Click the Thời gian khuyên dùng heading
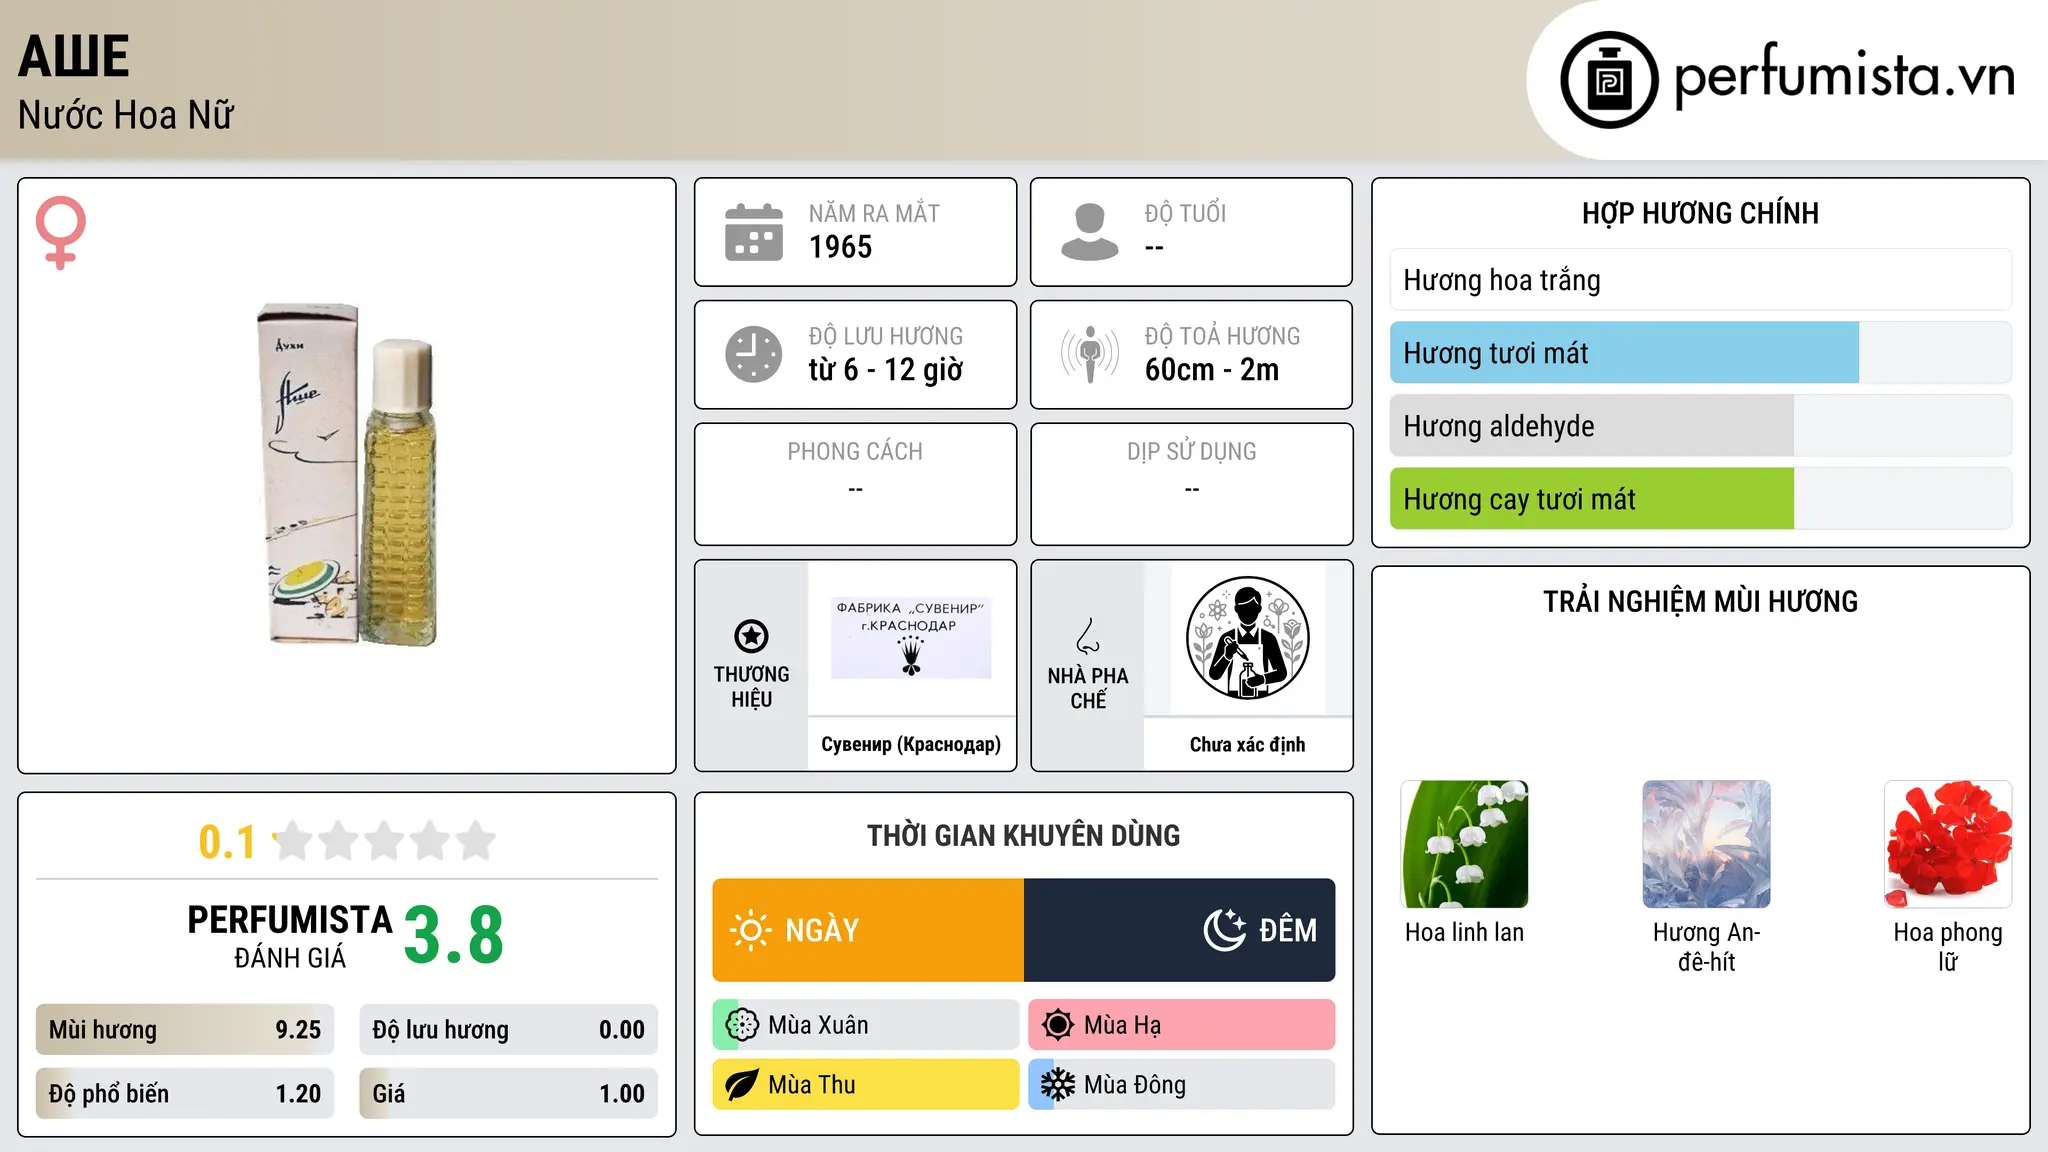2048x1152 pixels. [x=1024, y=836]
